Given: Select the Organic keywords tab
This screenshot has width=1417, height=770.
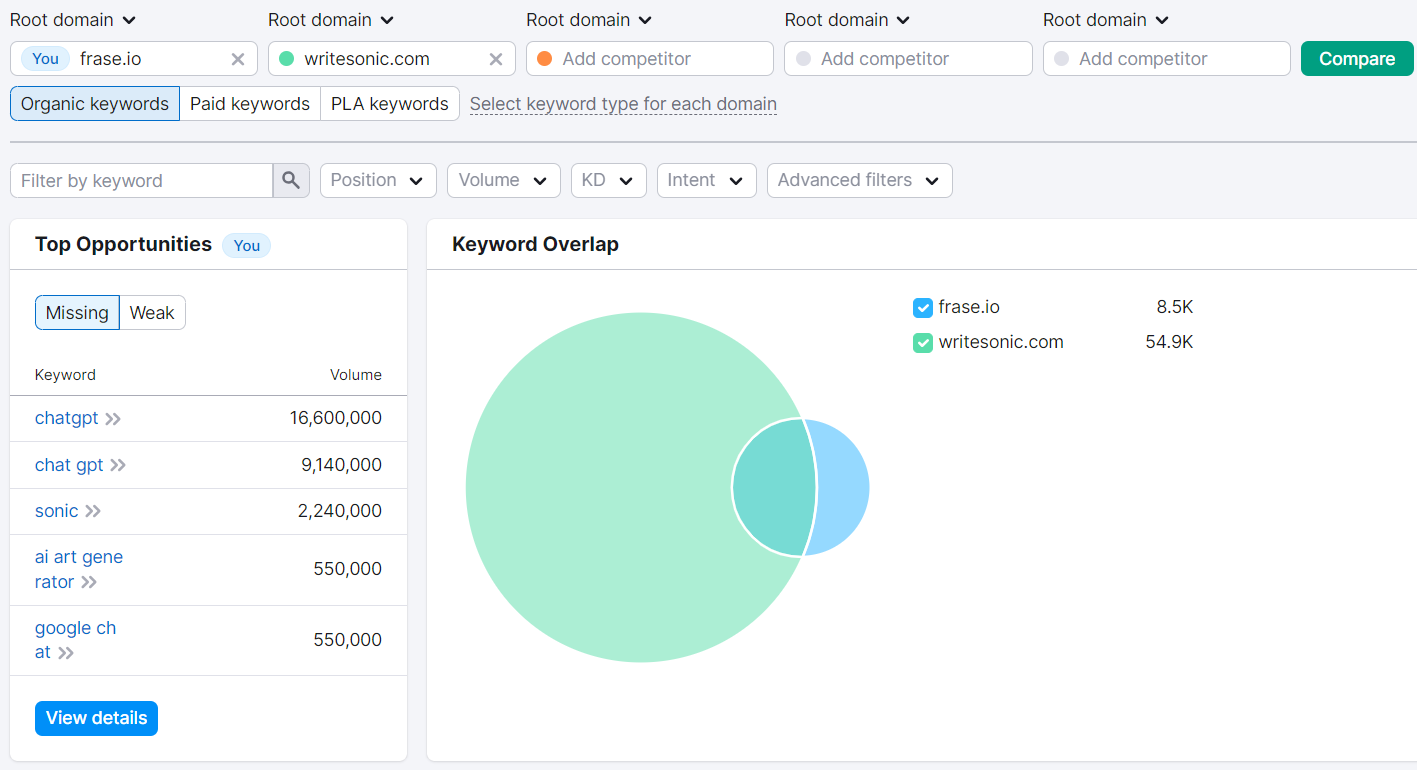Looking at the screenshot, I should click(x=95, y=104).
